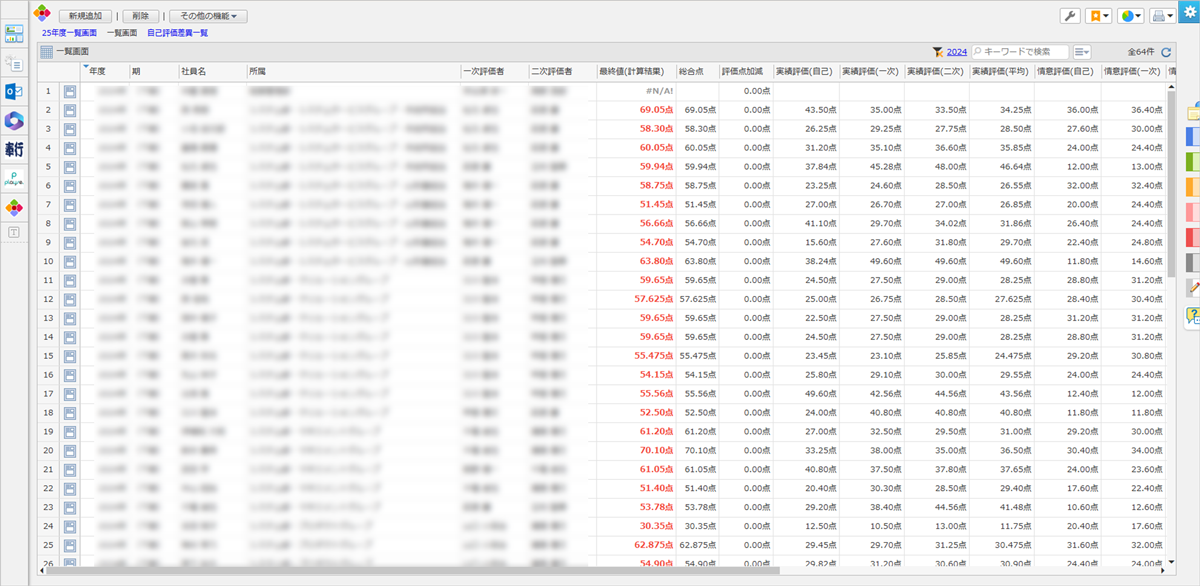
Task: Click the 新規追加 button
Action: pyautogui.click(x=85, y=16)
